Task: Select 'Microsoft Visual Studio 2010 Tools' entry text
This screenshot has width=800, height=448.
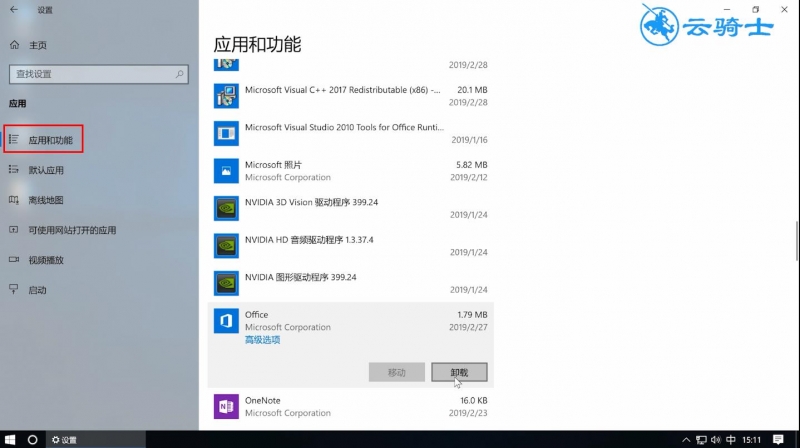Action: pyautogui.click(x=344, y=127)
